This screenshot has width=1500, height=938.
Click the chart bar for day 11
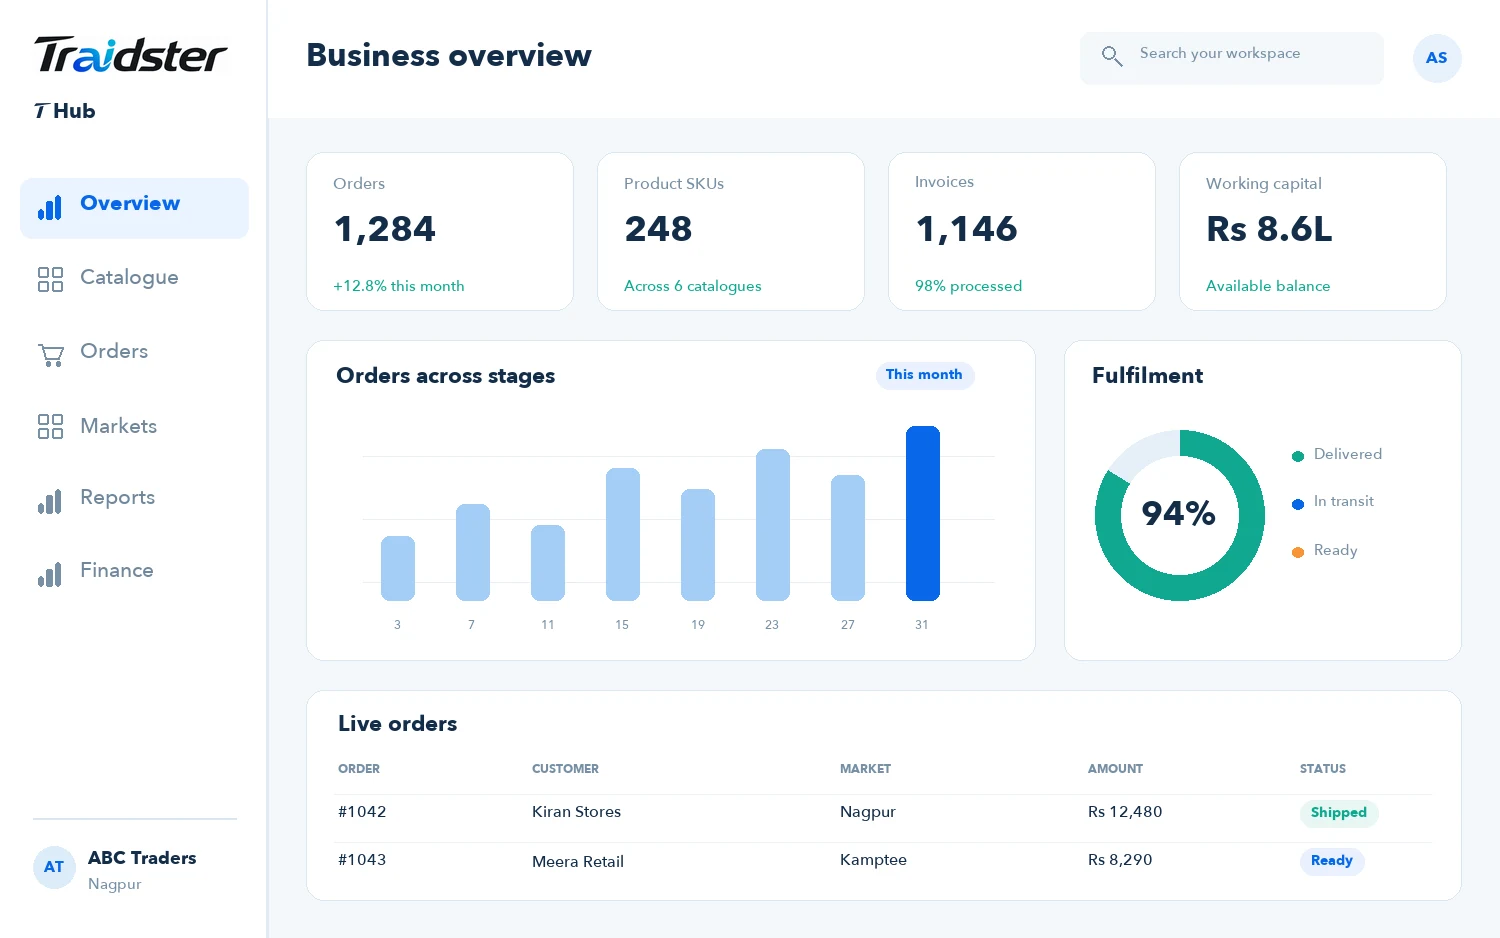tap(548, 563)
